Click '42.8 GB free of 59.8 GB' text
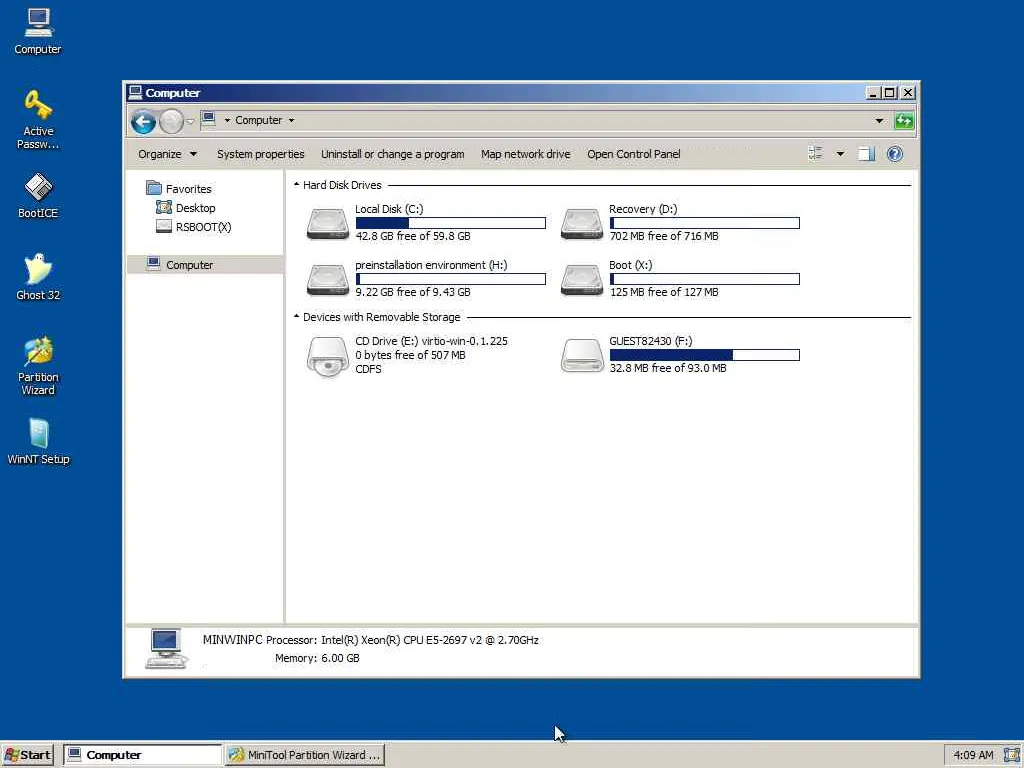This screenshot has width=1024, height=768. pos(413,236)
